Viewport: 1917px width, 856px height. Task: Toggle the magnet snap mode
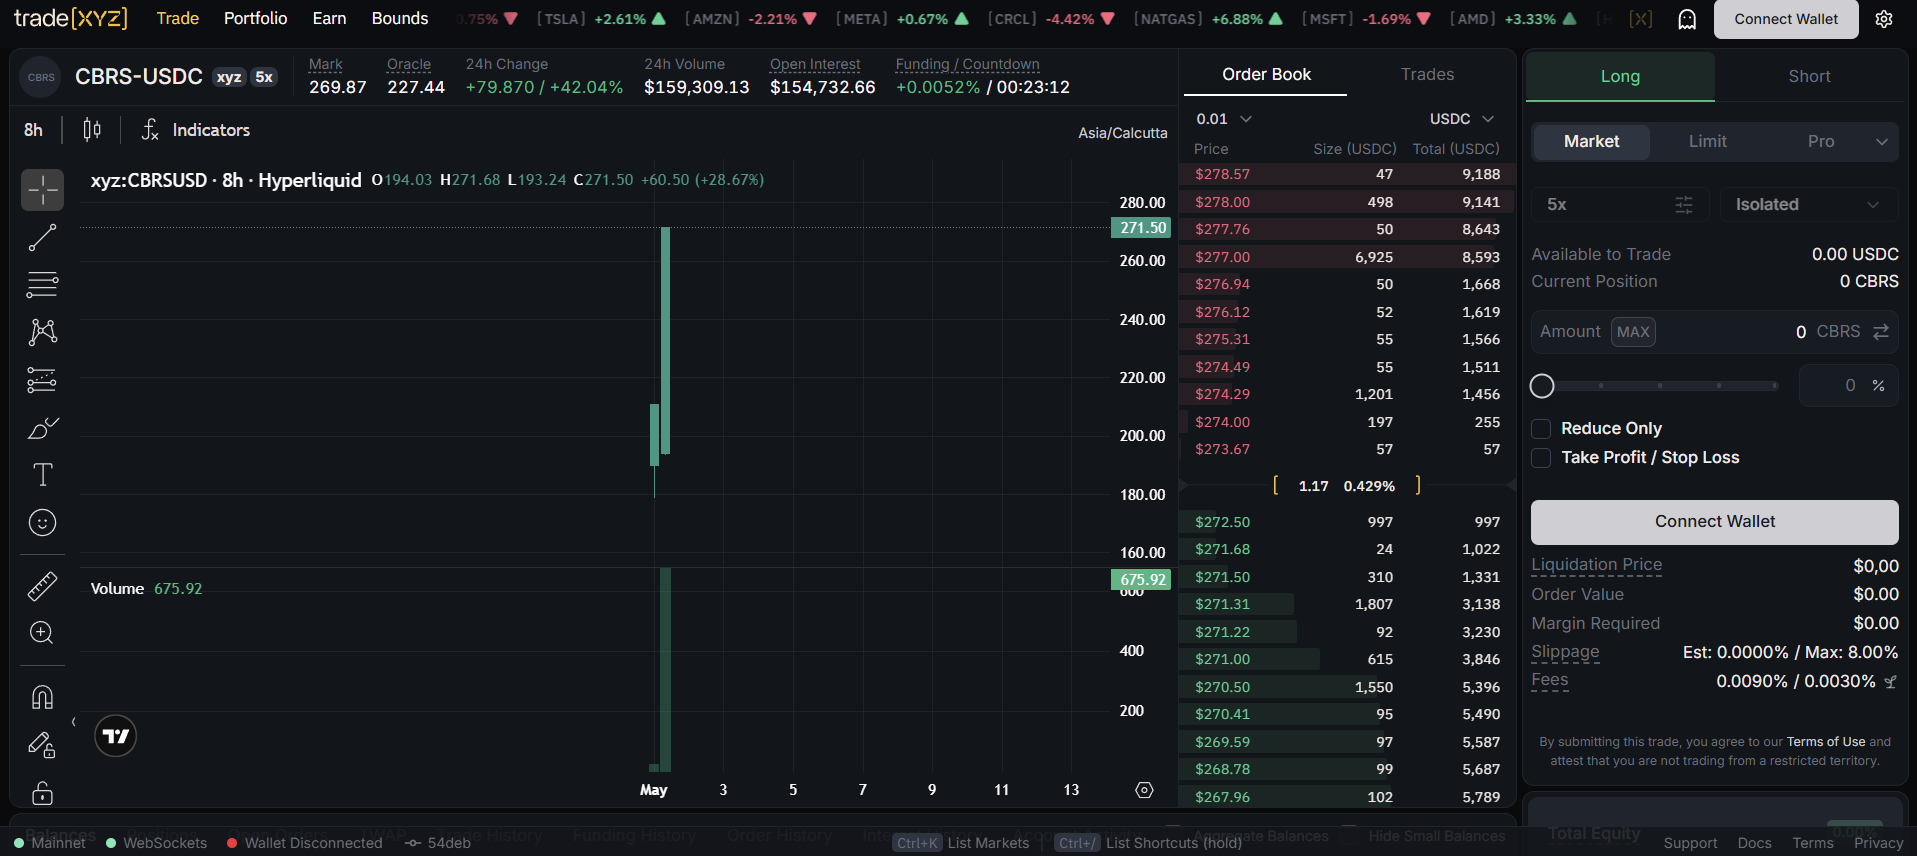(x=42, y=697)
